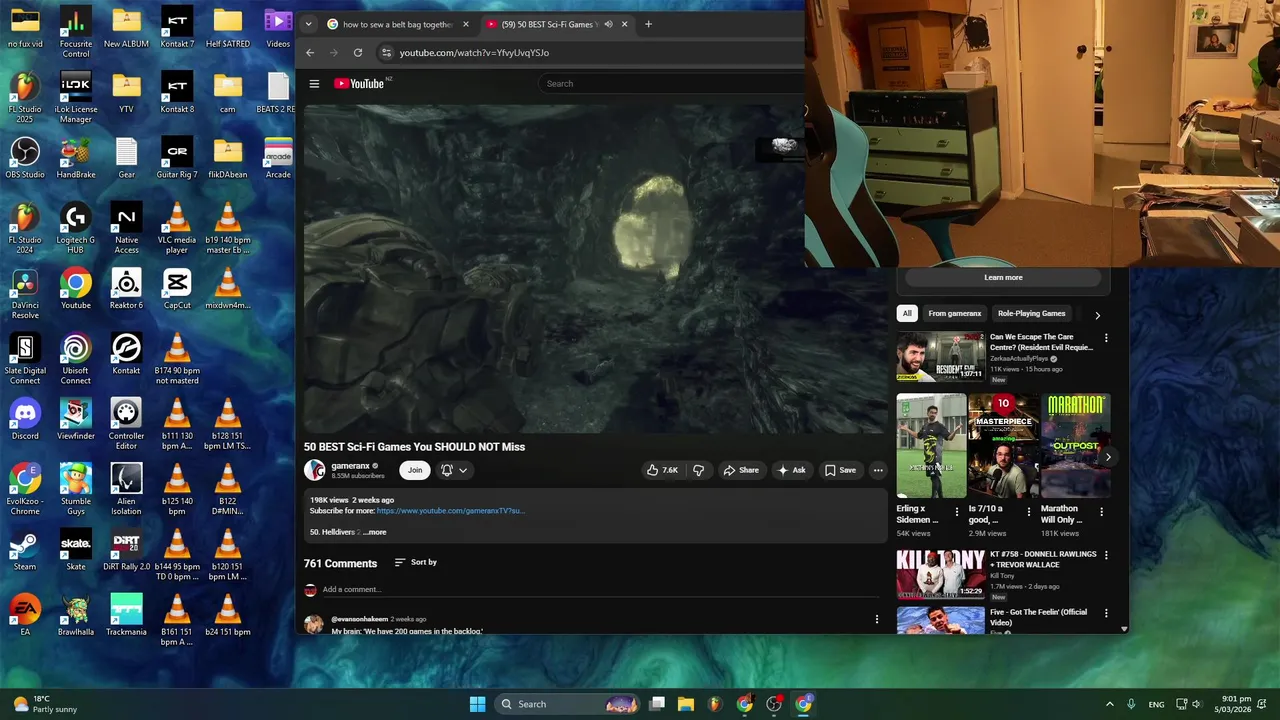The height and width of the screenshot is (720, 1280).
Task: Open the Sort by comments menu
Action: pyautogui.click(x=416, y=562)
